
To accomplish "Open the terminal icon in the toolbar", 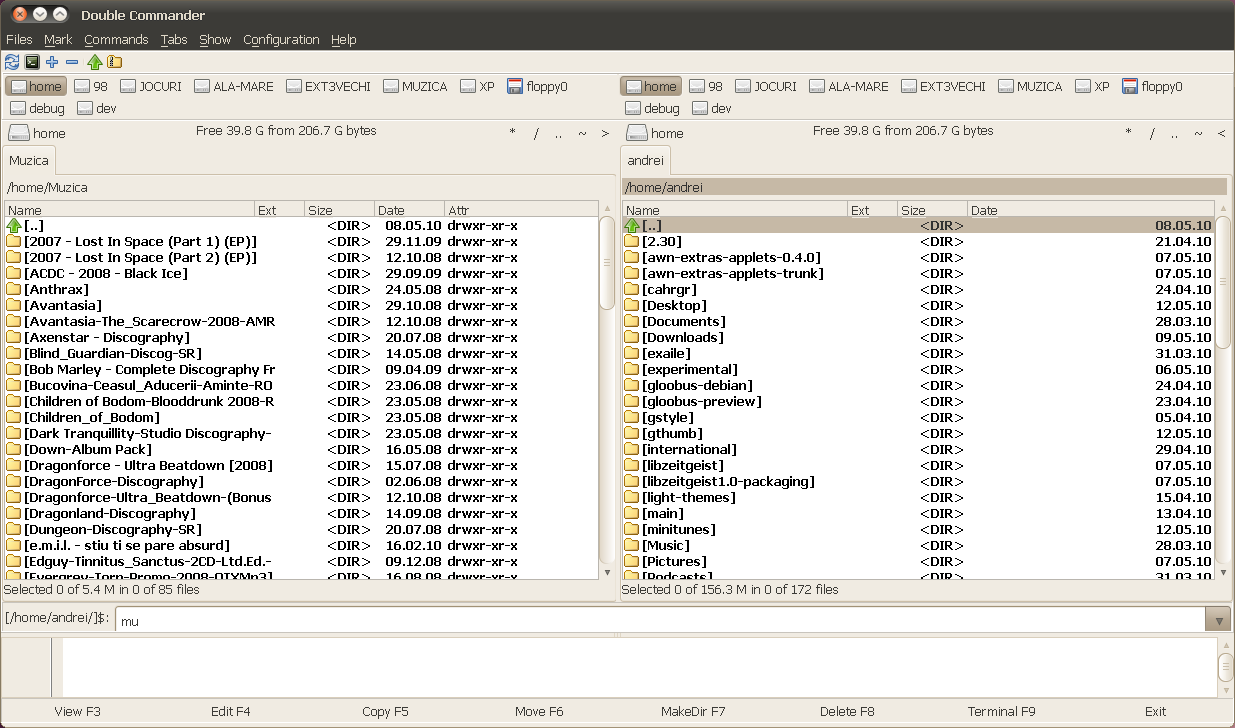I will point(32,62).
